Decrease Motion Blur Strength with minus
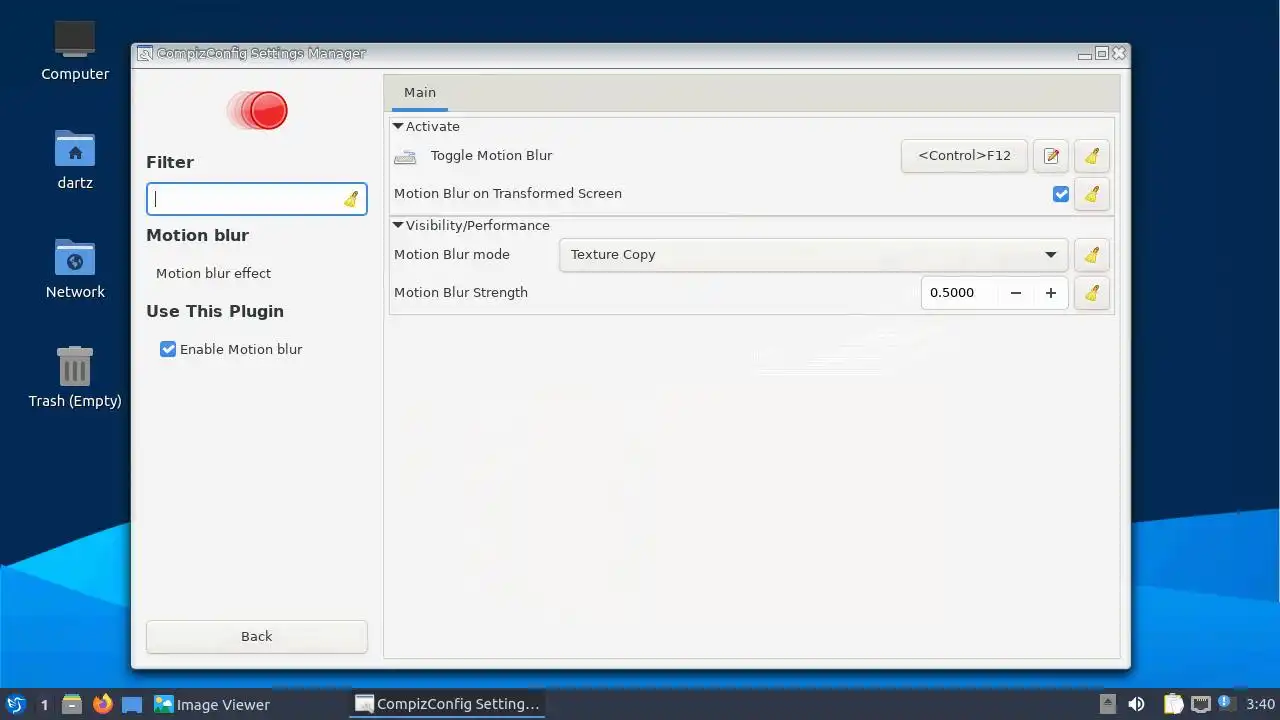This screenshot has height=720, width=1280. click(1016, 293)
